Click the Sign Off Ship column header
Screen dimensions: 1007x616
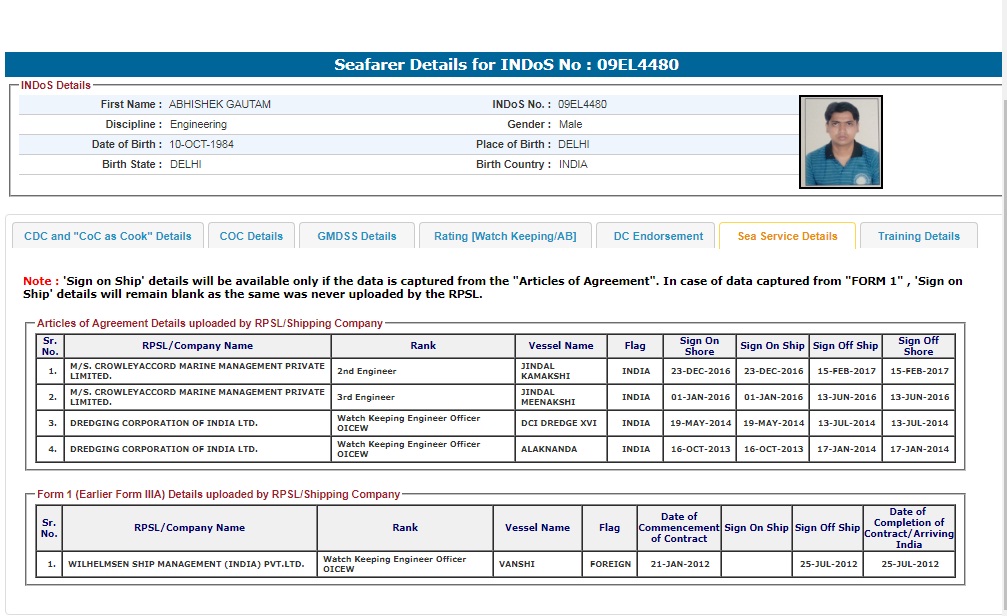845,346
